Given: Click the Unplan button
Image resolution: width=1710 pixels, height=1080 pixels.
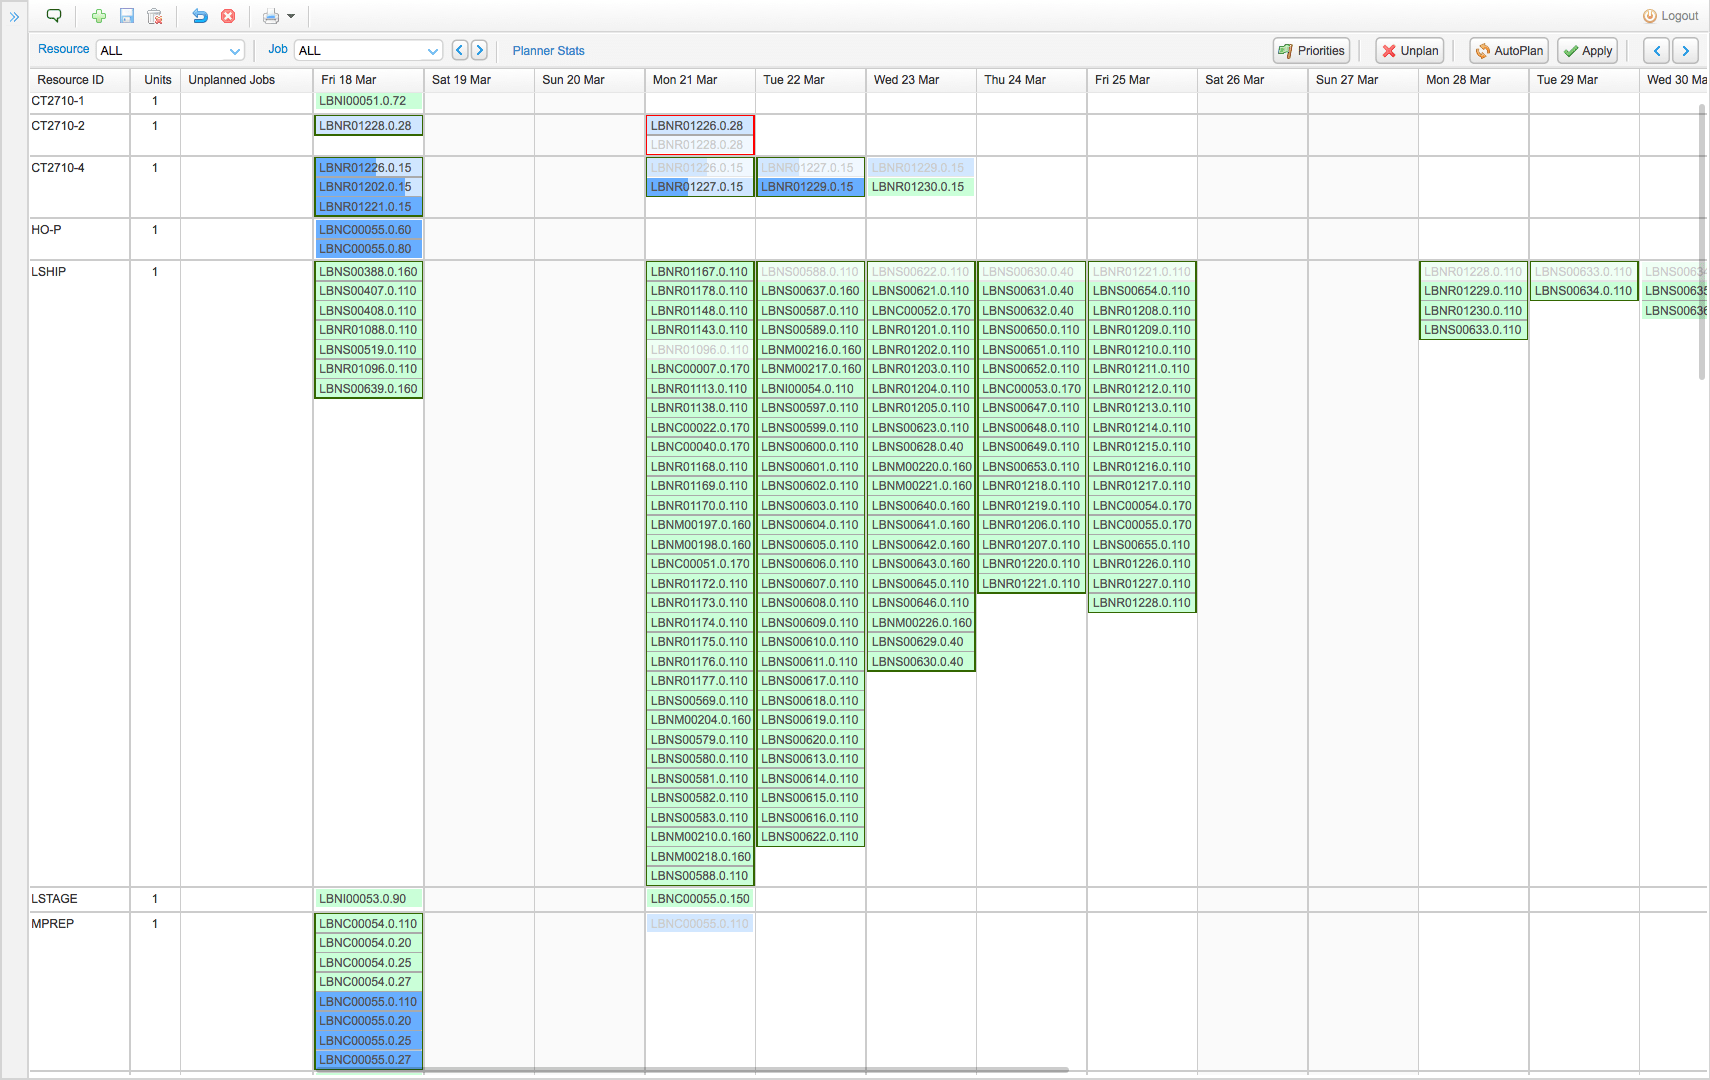Looking at the screenshot, I should click(1409, 51).
